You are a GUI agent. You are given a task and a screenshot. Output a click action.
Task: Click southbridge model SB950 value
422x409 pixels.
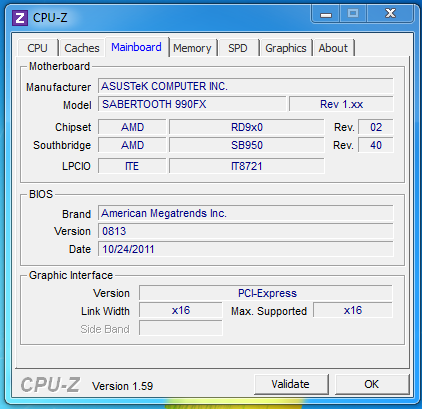point(247,145)
